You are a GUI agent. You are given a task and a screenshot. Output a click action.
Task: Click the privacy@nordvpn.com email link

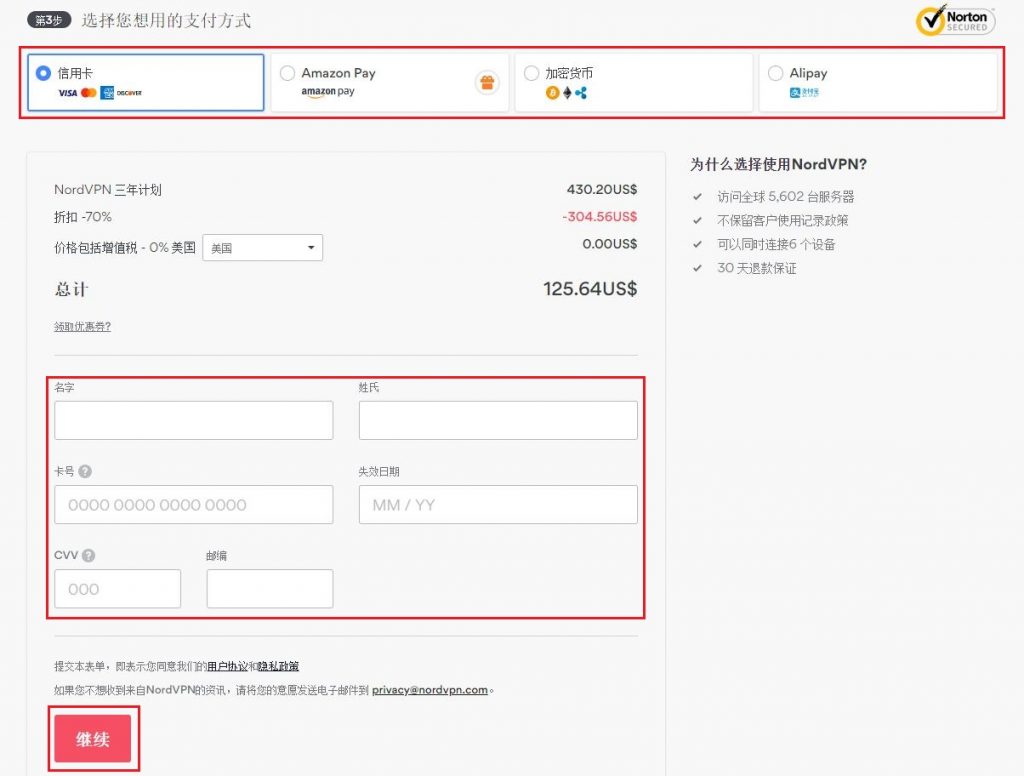pos(430,690)
